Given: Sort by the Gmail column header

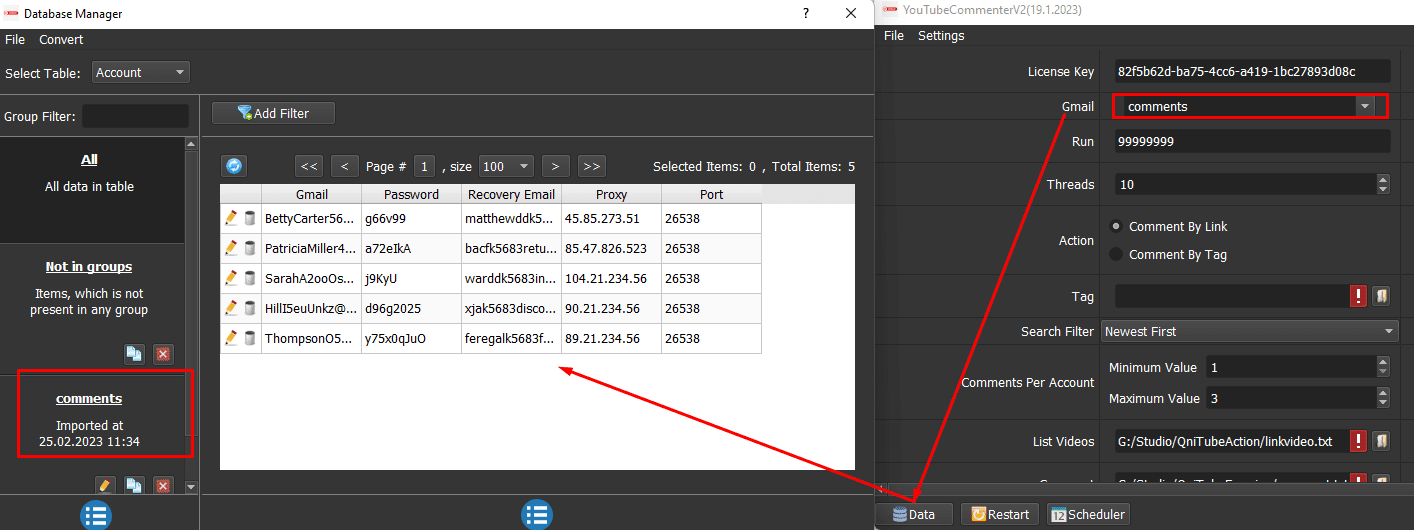Looking at the screenshot, I should pos(312,194).
